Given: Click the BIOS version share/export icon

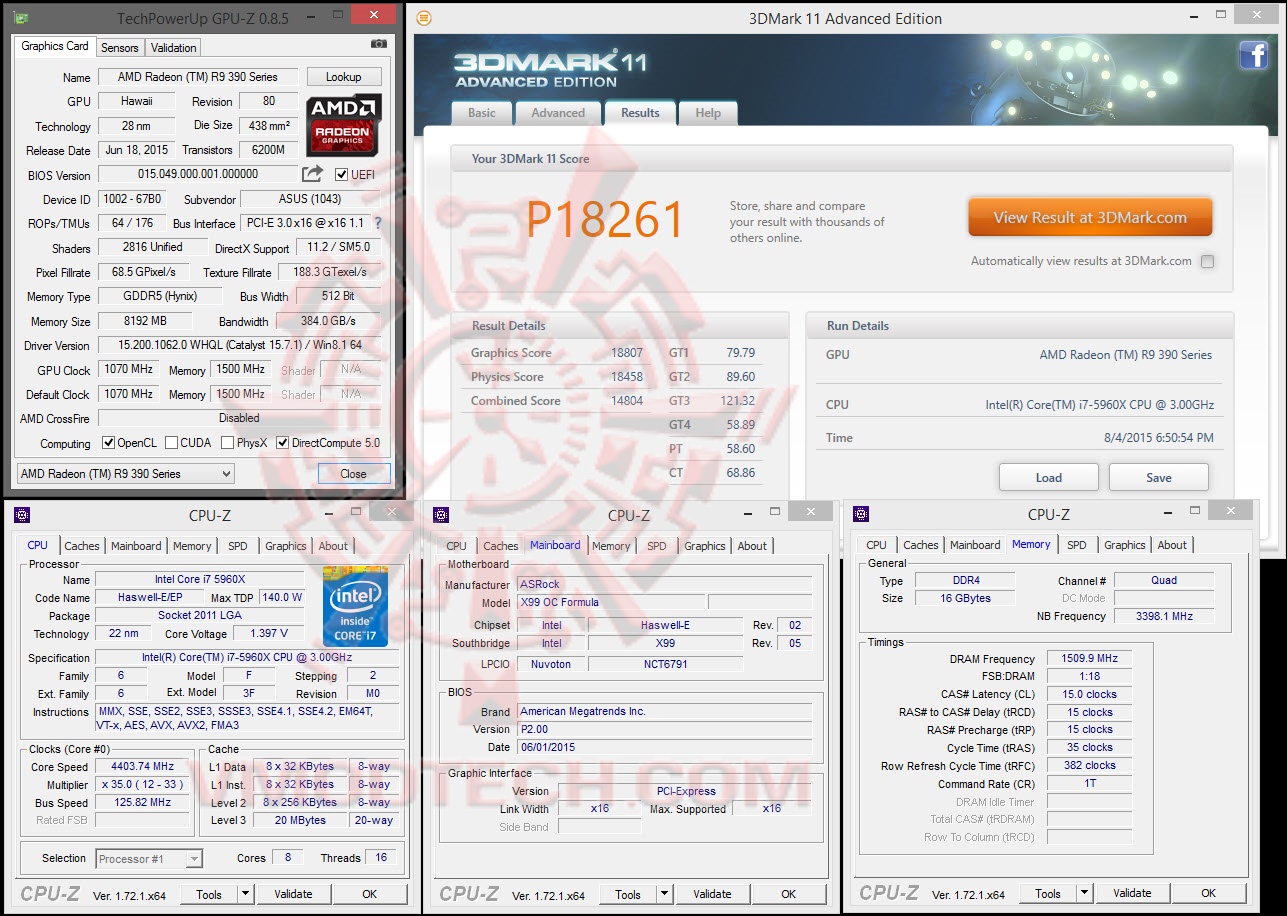Looking at the screenshot, I should [x=312, y=174].
